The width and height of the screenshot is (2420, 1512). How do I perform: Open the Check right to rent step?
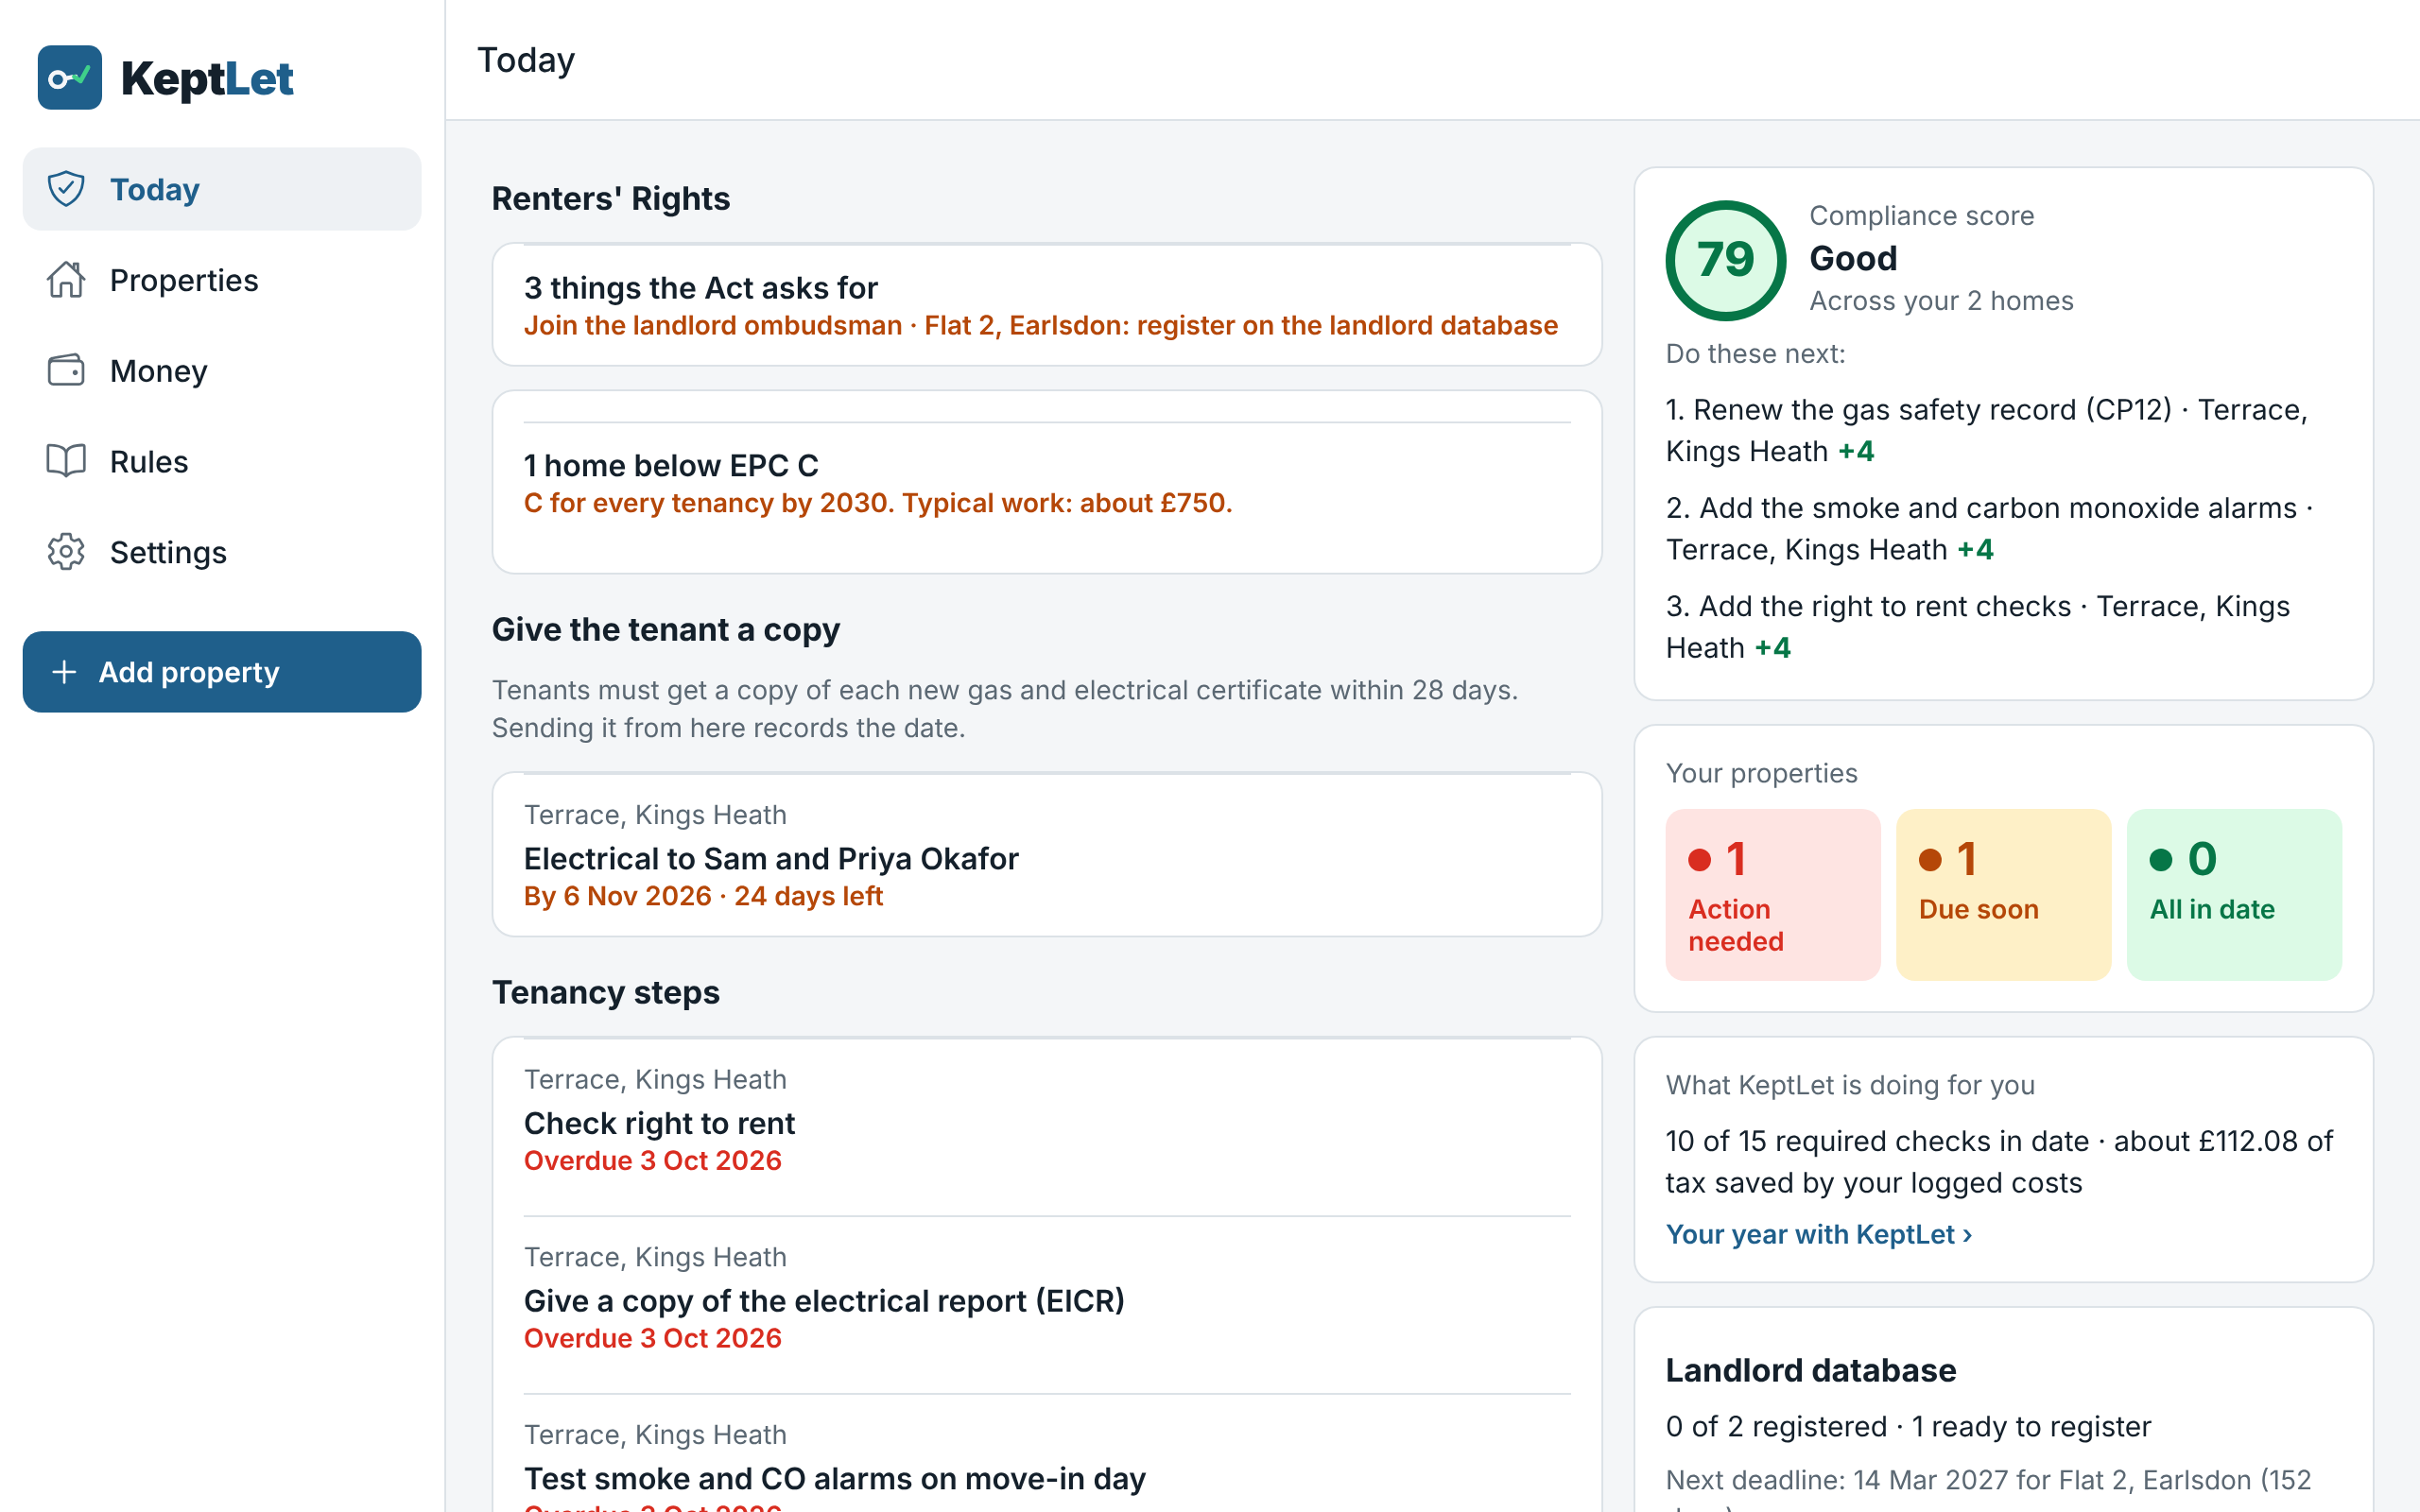[1047, 1128]
